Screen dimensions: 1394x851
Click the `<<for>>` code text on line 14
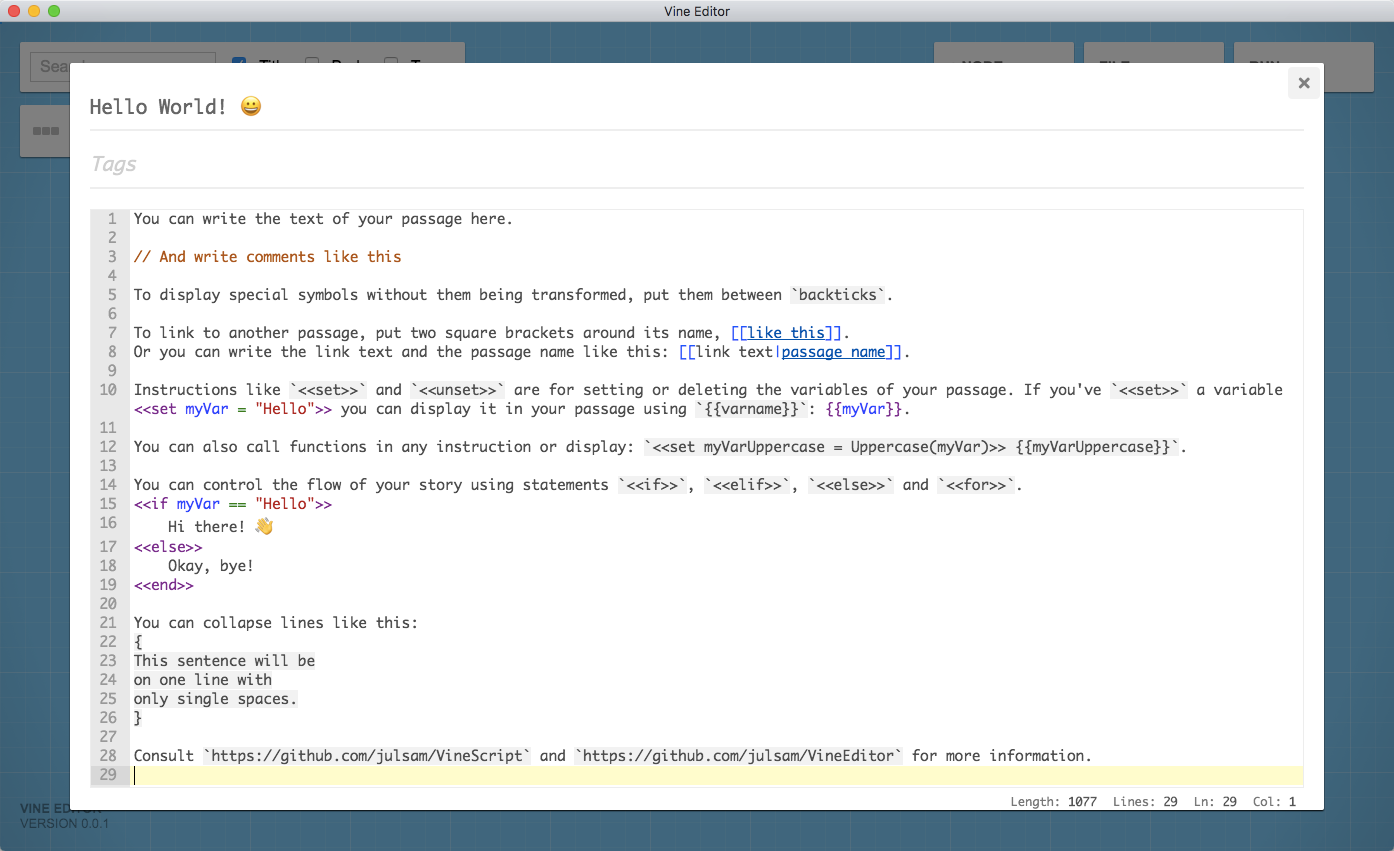(976, 485)
